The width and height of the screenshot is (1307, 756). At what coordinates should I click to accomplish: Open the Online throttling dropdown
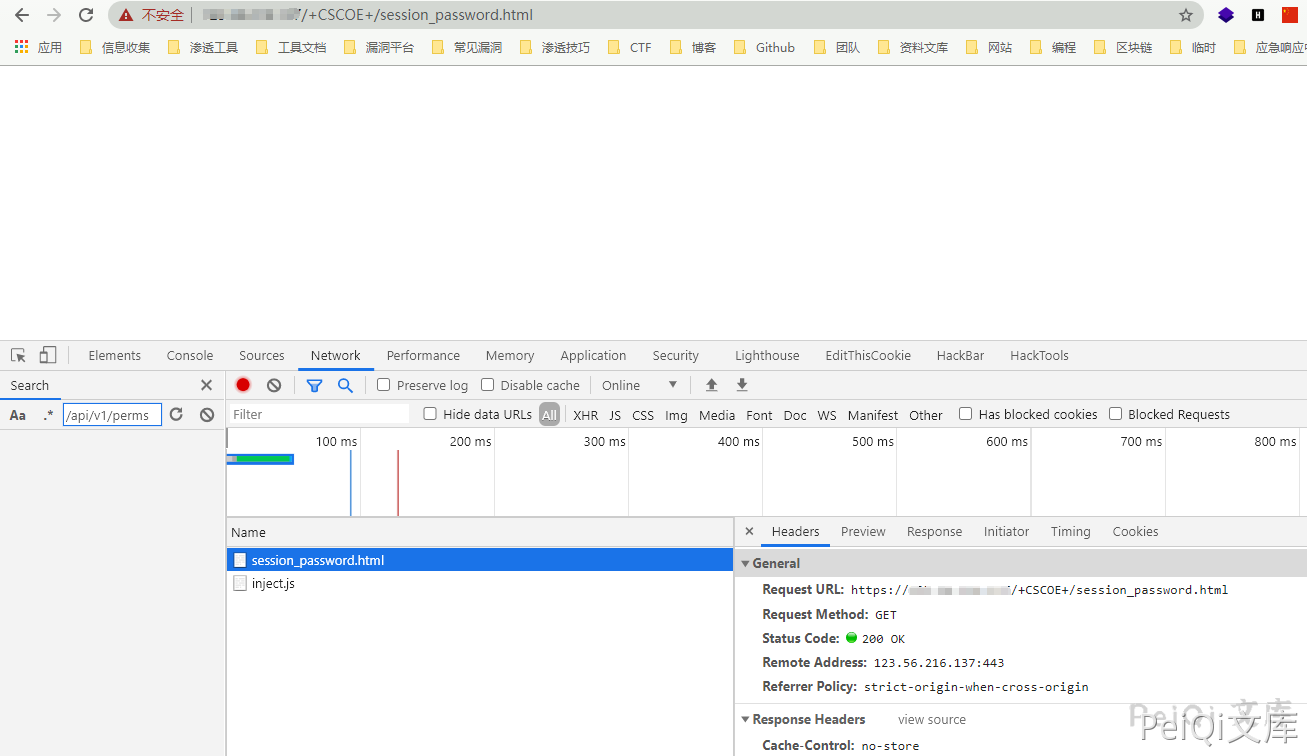pyautogui.click(x=640, y=385)
